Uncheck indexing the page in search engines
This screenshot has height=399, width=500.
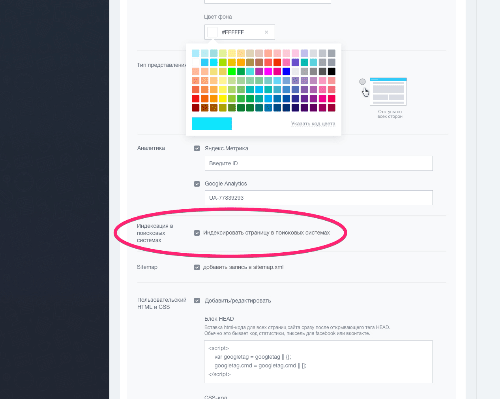(x=197, y=233)
